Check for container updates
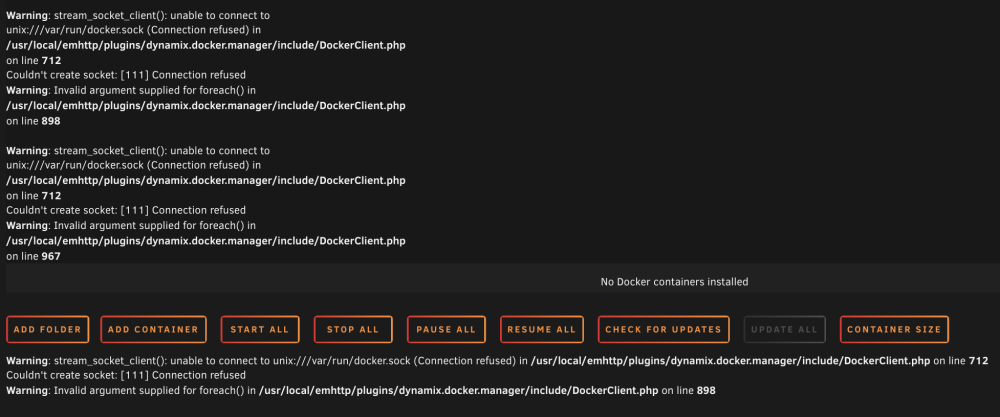This screenshot has height=417, width=1000. 663,330
